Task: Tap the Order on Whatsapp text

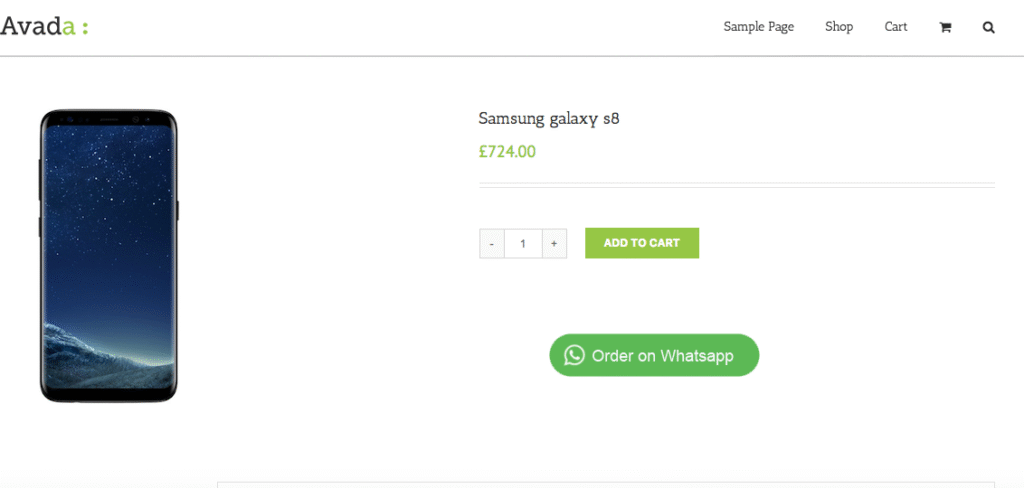Action: tap(662, 355)
